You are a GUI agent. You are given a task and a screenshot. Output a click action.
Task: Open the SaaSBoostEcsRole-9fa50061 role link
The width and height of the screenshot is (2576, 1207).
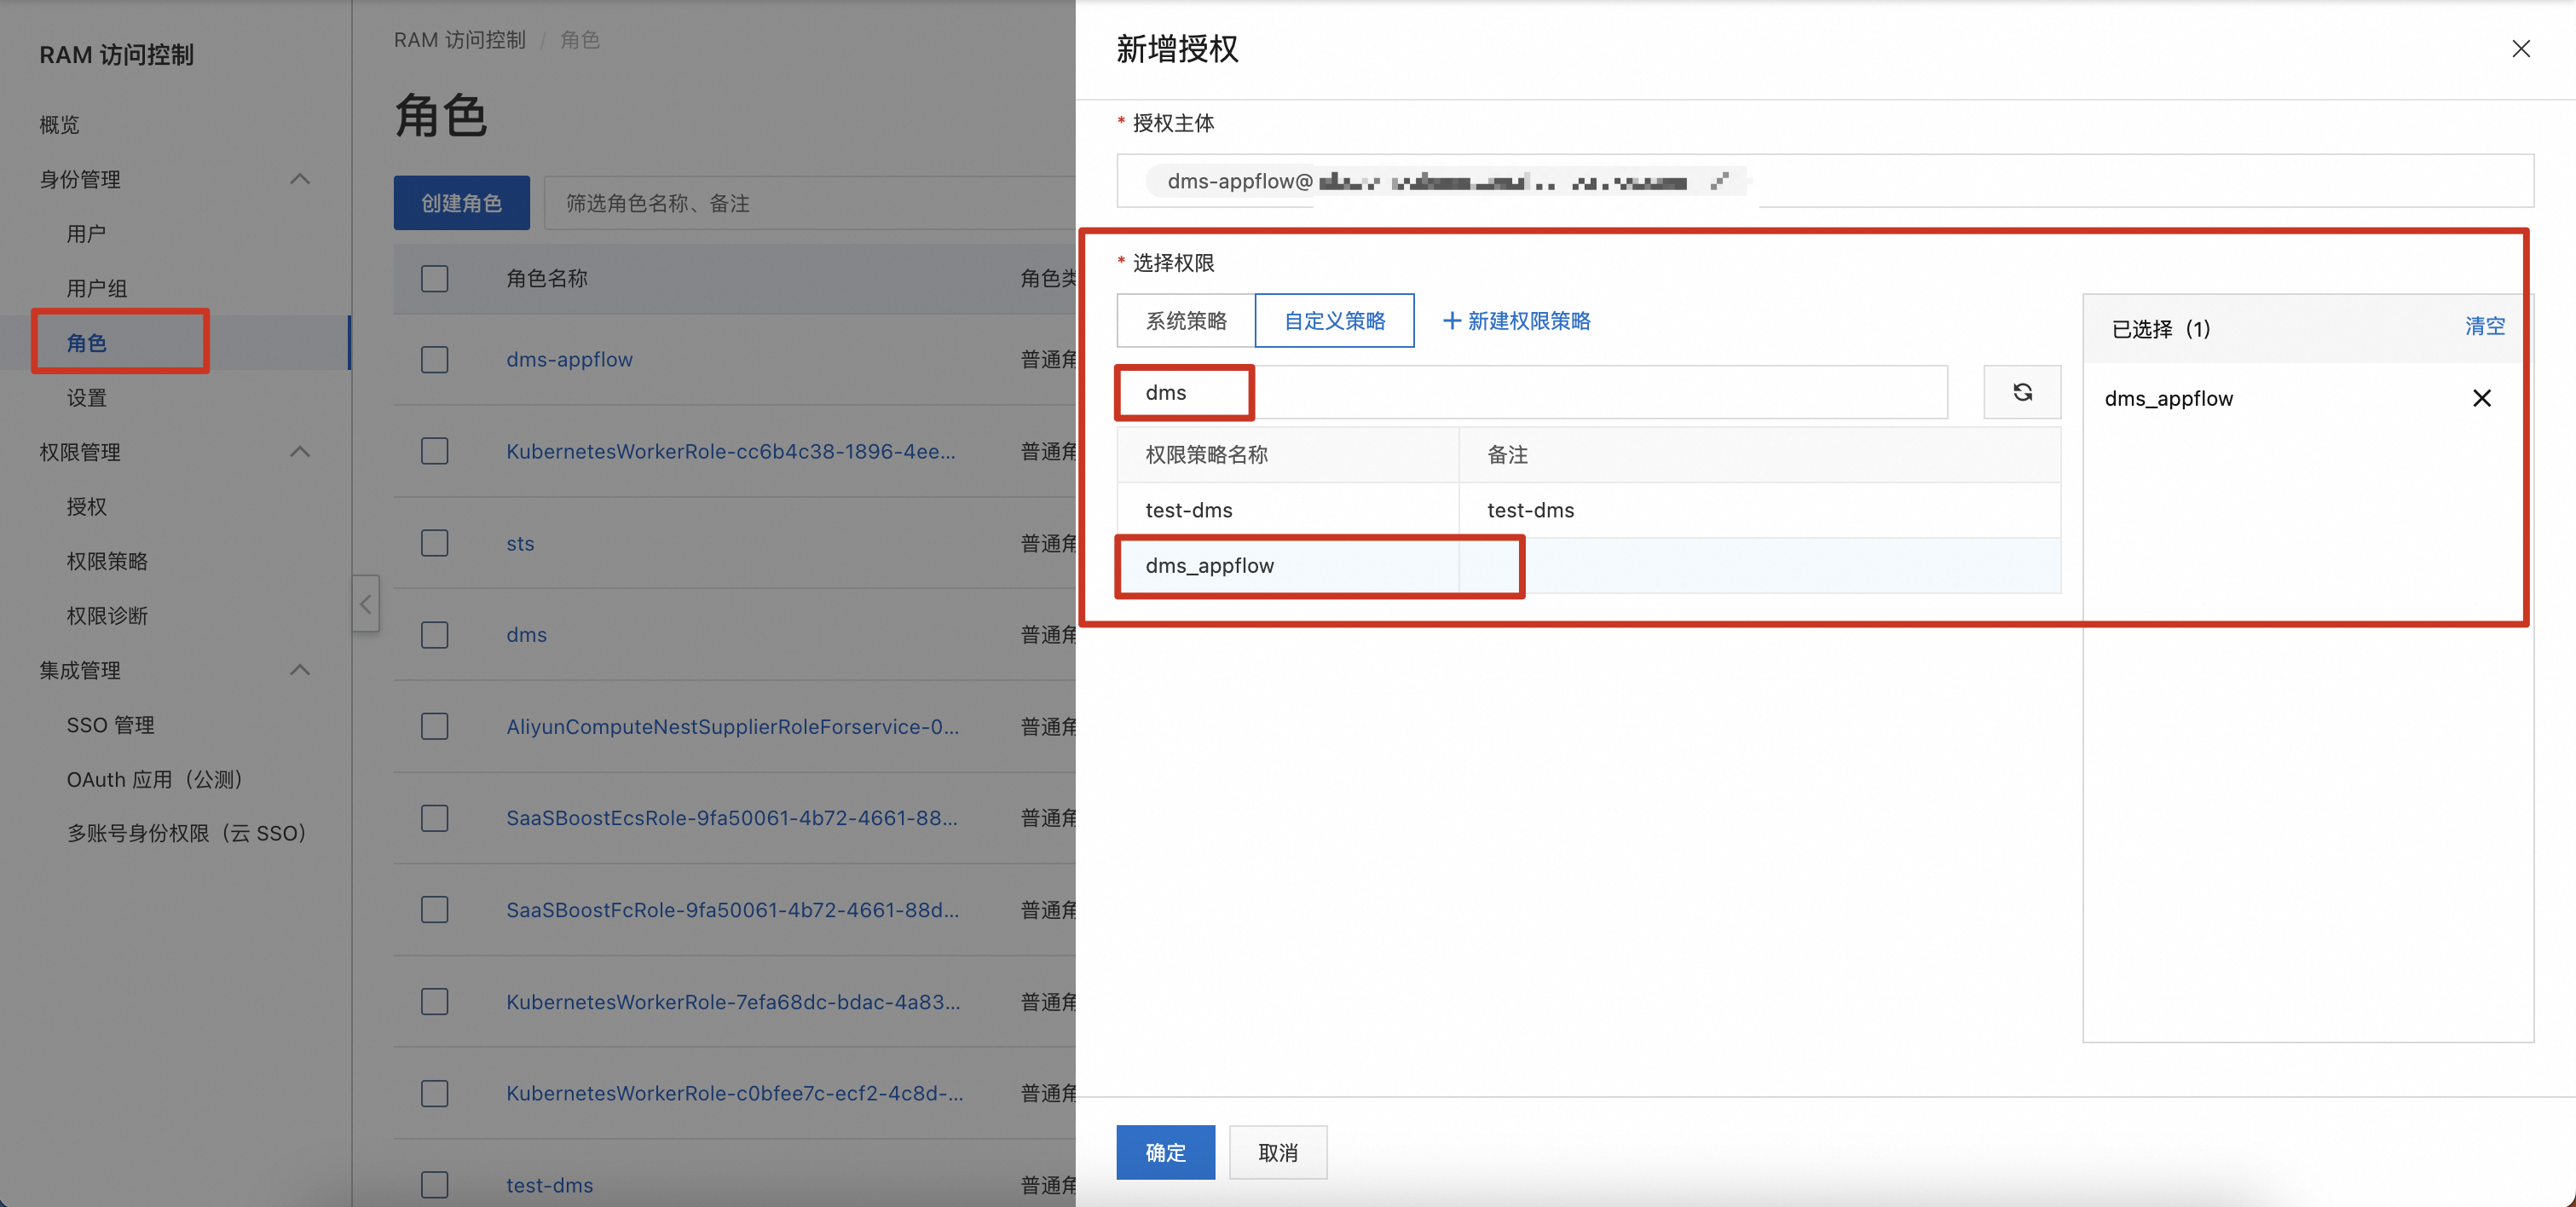tap(731, 818)
